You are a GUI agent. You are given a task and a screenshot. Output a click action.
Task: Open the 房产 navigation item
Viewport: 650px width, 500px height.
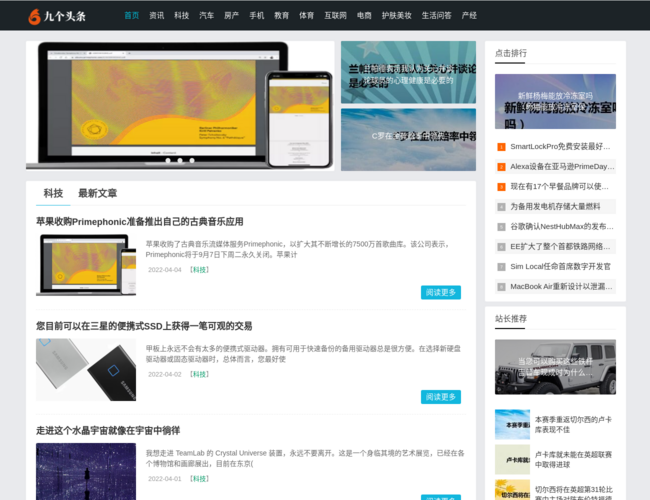(x=231, y=16)
